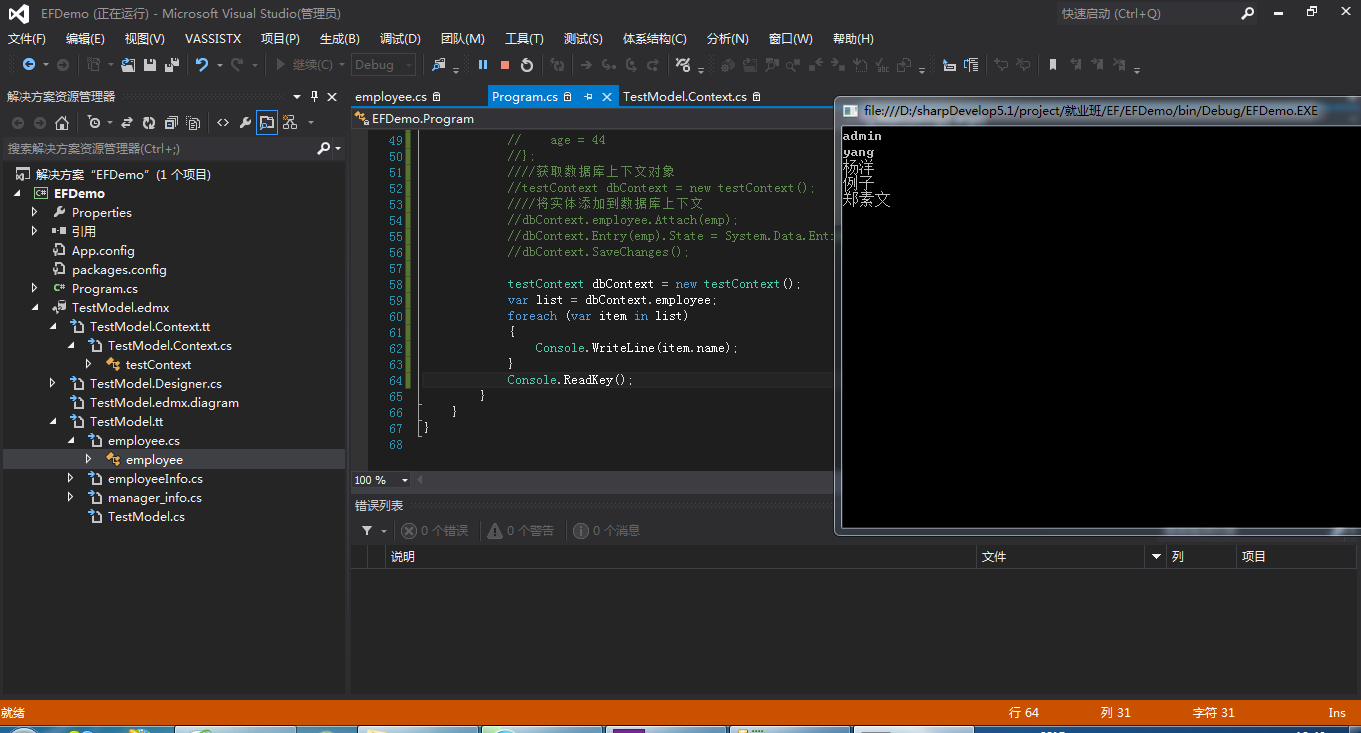This screenshot has height=733, width=1361.
Task: Click the View Code angle-brackets icon
Action: (x=223, y=122)
